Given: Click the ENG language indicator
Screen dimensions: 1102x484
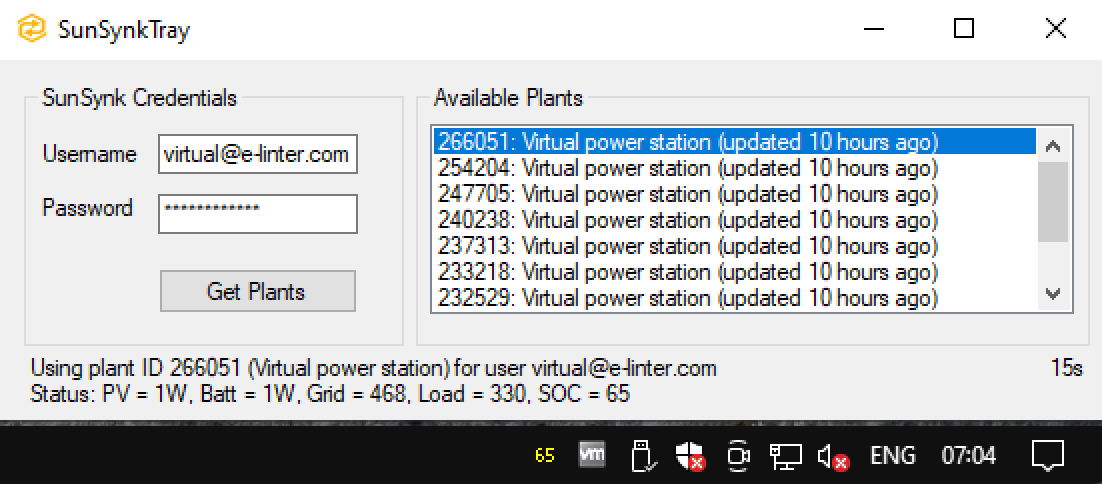Looking at the screenshot, I should click(x=893, y=456).
